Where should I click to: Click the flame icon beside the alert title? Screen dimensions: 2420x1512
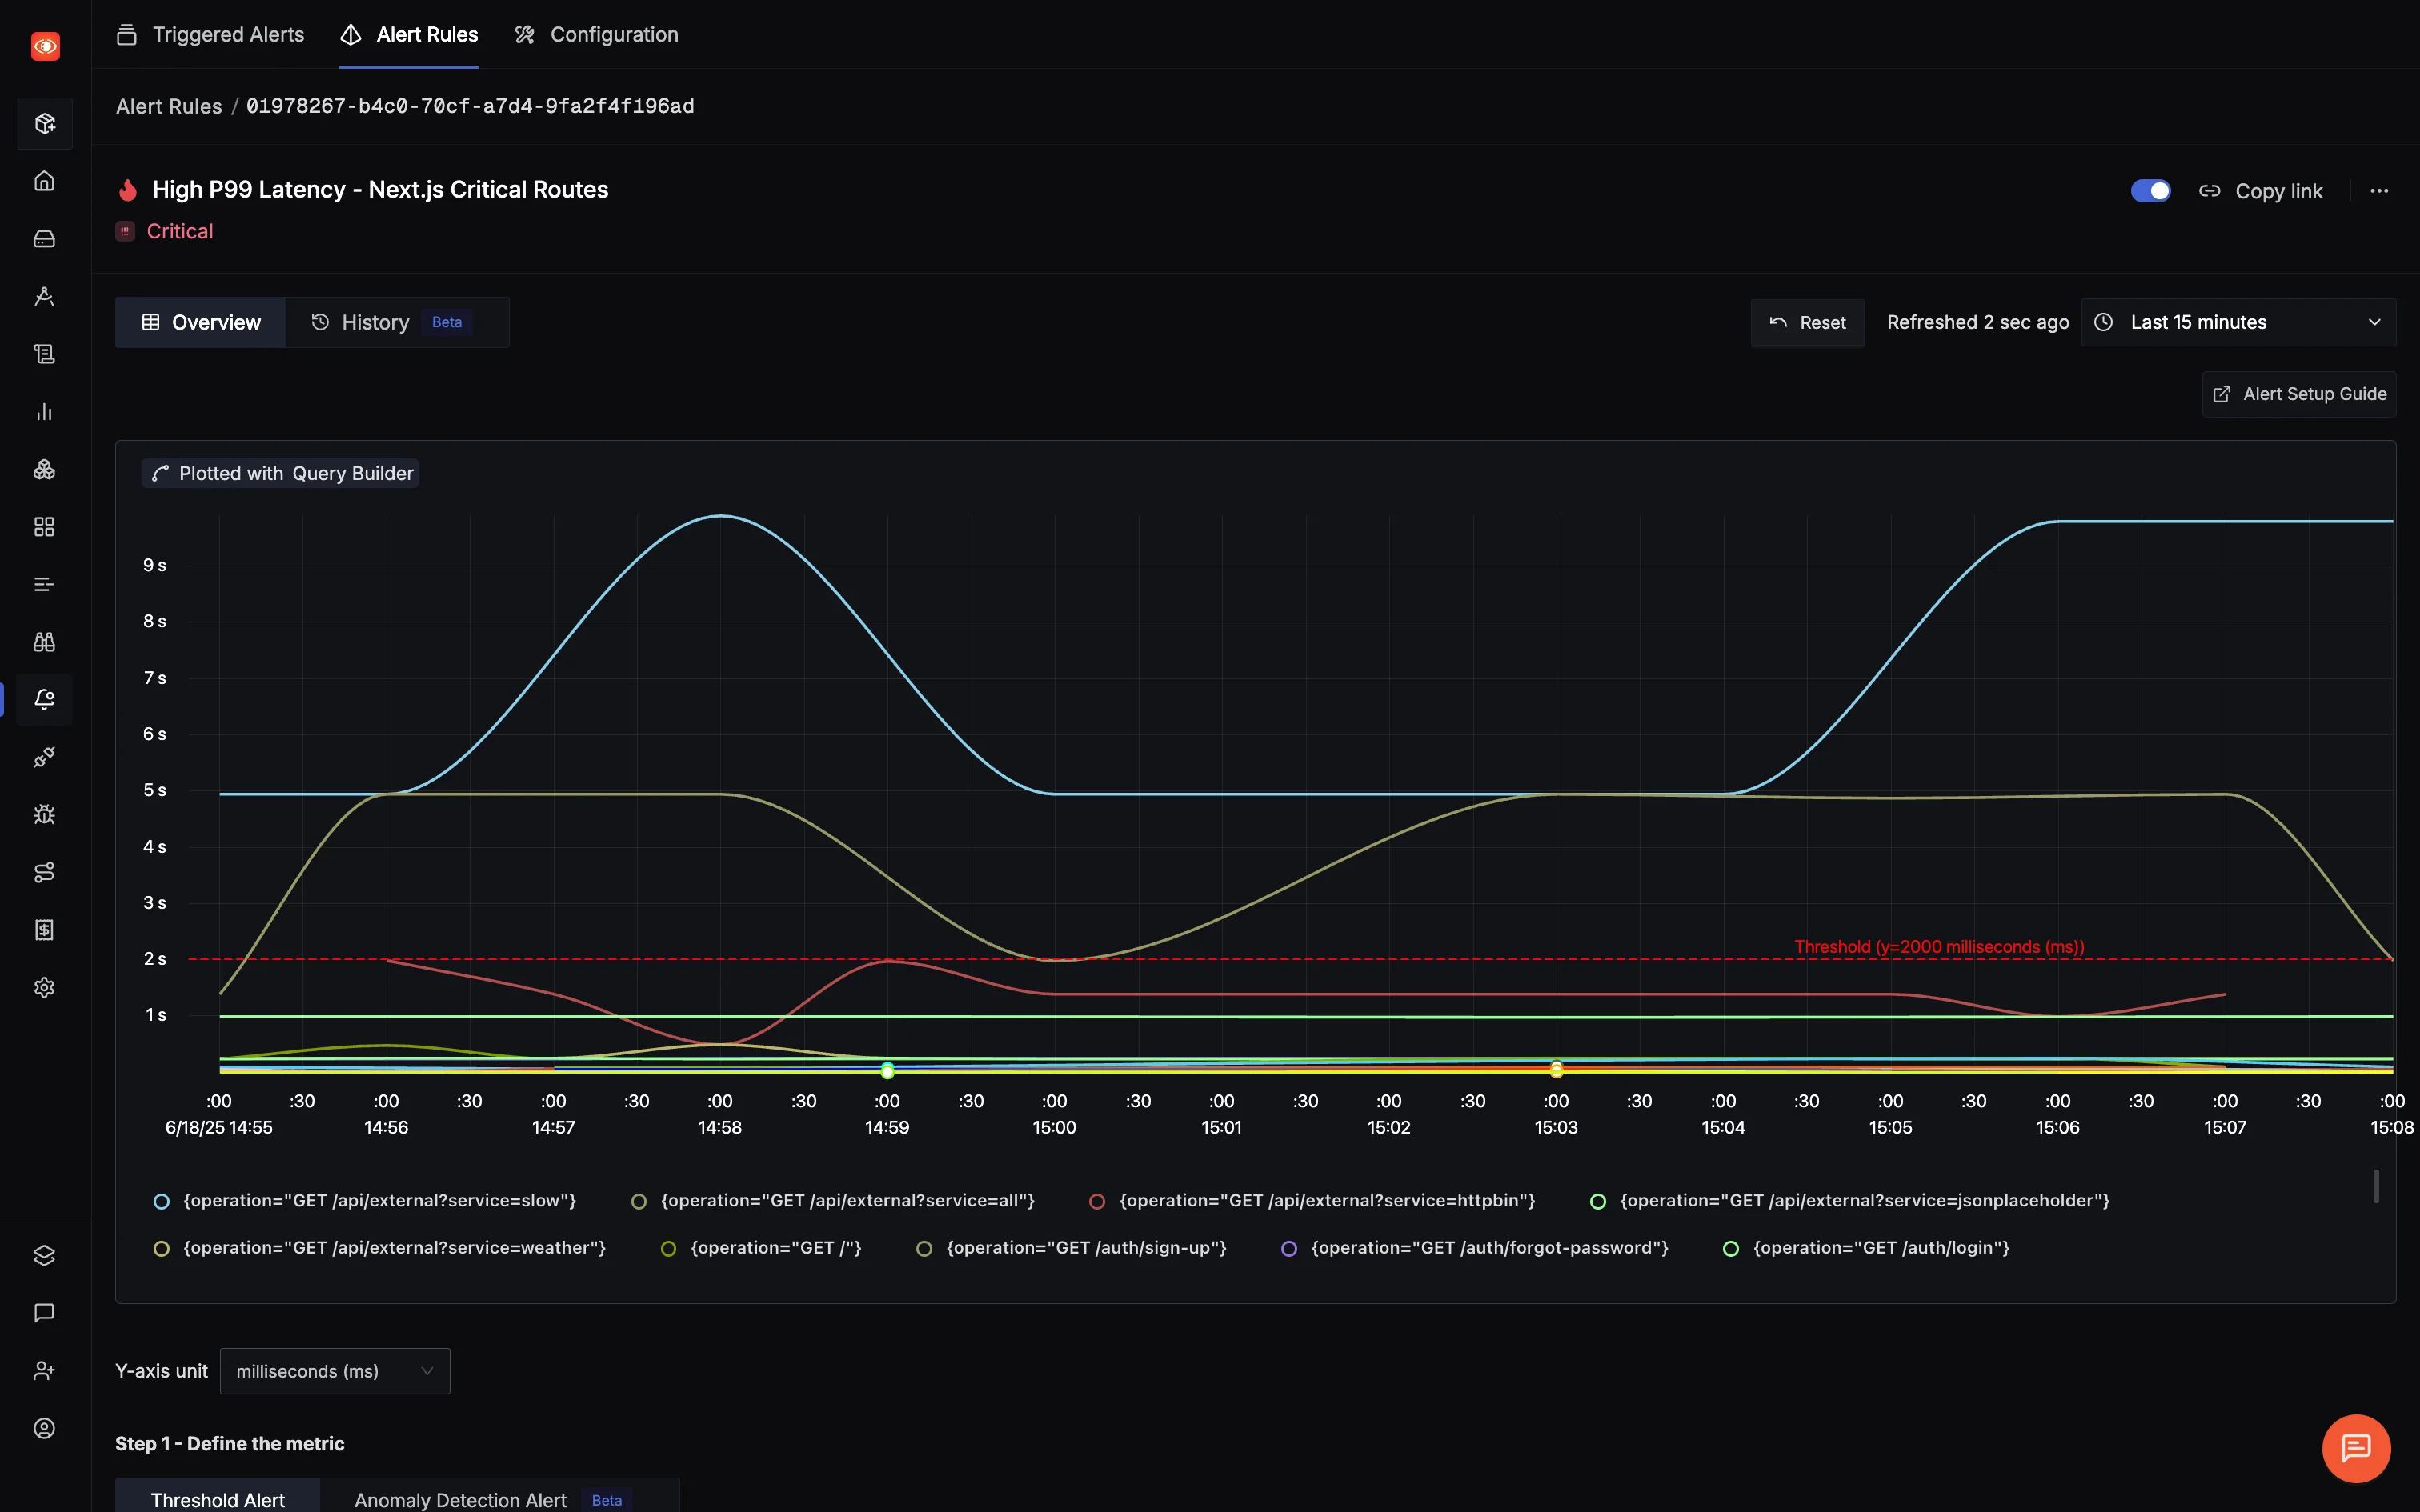tap(127, 190)
